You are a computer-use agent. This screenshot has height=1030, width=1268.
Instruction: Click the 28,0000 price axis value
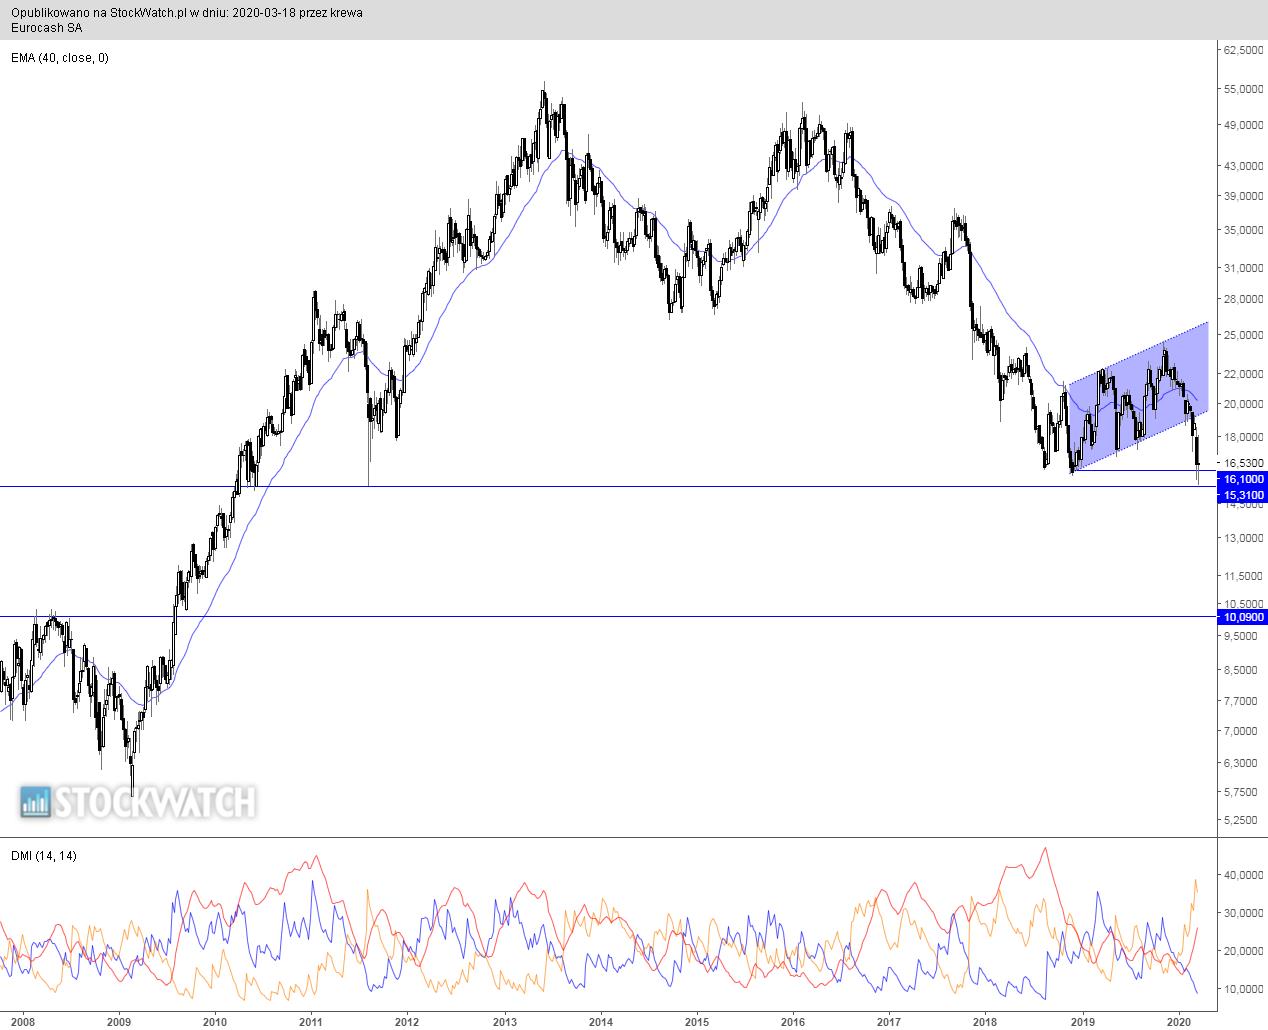pyautogui.click(x=1243, y=299)
